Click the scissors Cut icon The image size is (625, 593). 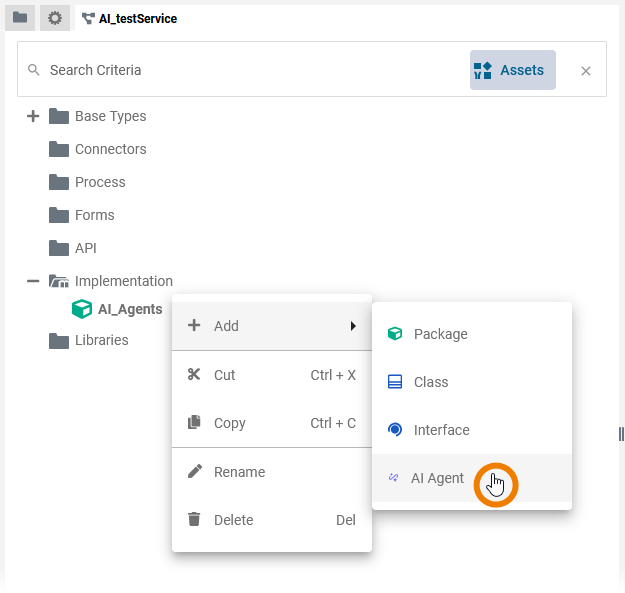[194, 375]
